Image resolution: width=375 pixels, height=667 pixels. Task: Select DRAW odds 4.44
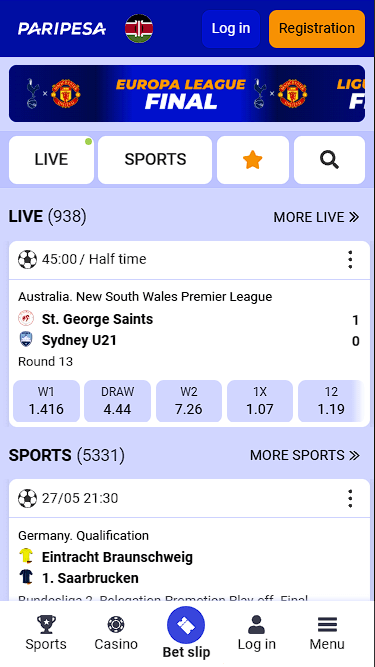pos(117,401)
